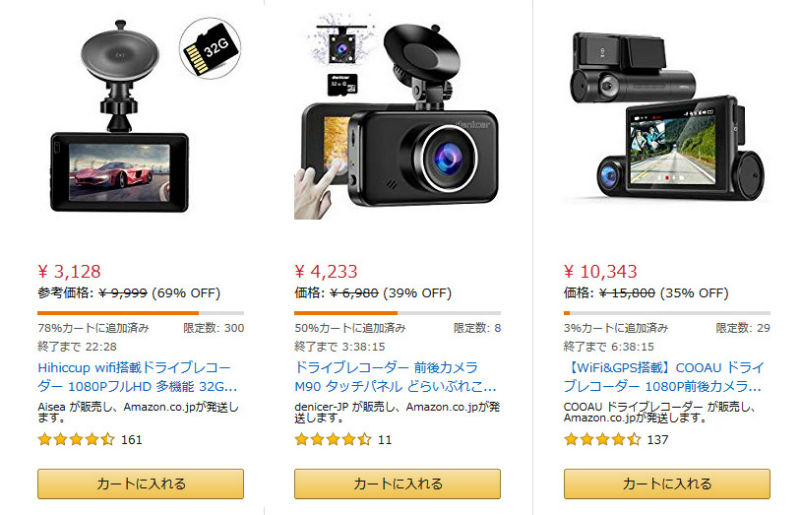Viewport: 800px width, 515px height.
Task: Click the ¥ 10,343 deal price
Action: pos(601,272)
